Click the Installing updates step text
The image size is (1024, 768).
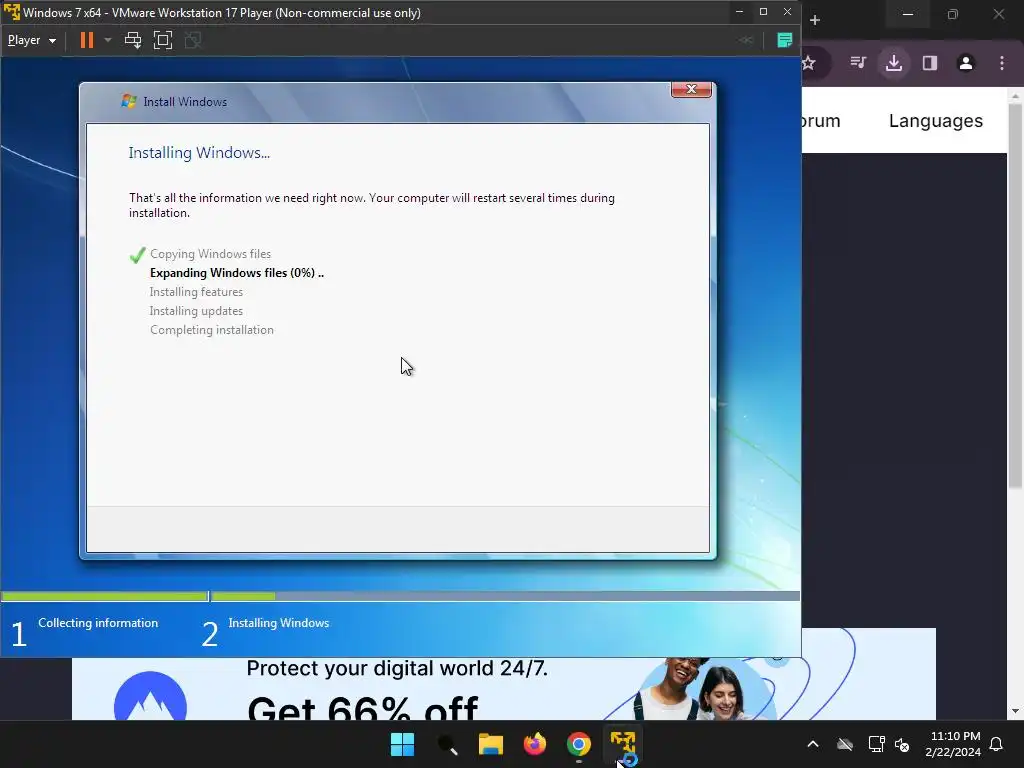coord(196,311)
